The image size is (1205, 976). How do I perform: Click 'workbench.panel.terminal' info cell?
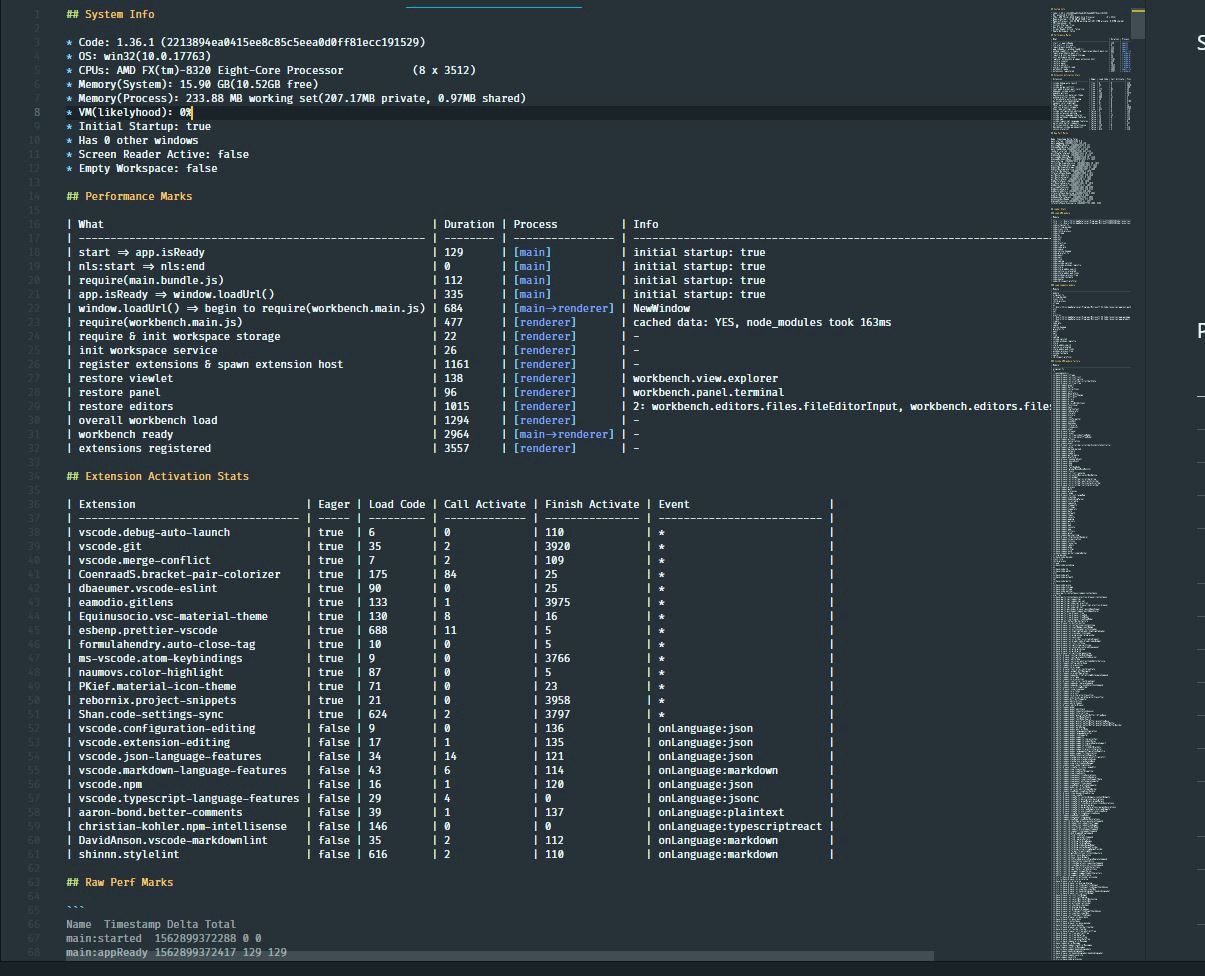pyautogui.click(x=708, y=392)
